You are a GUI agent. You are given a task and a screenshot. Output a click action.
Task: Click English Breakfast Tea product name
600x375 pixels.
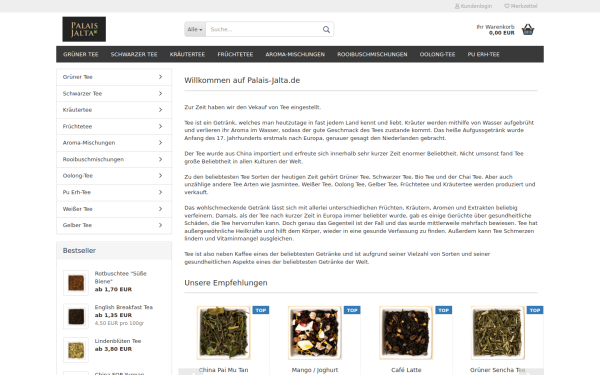point(124,307)
